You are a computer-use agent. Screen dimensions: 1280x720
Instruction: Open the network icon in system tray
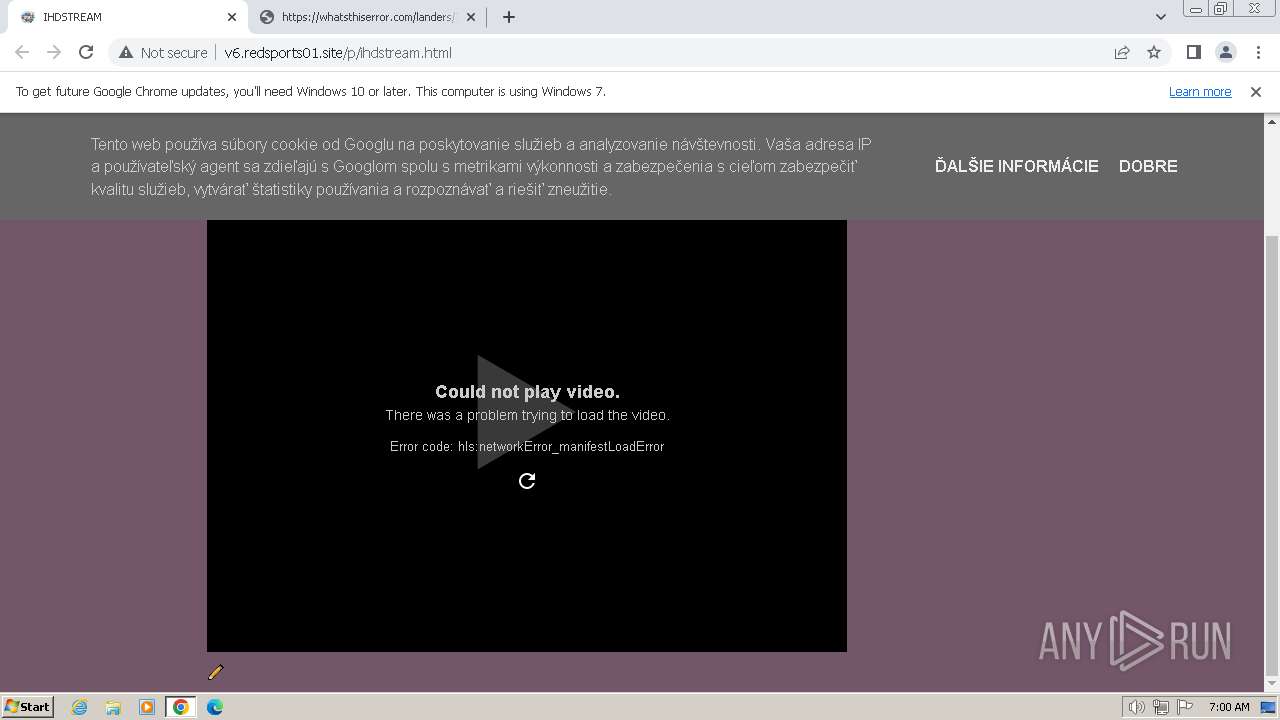tap(1161, 707)
